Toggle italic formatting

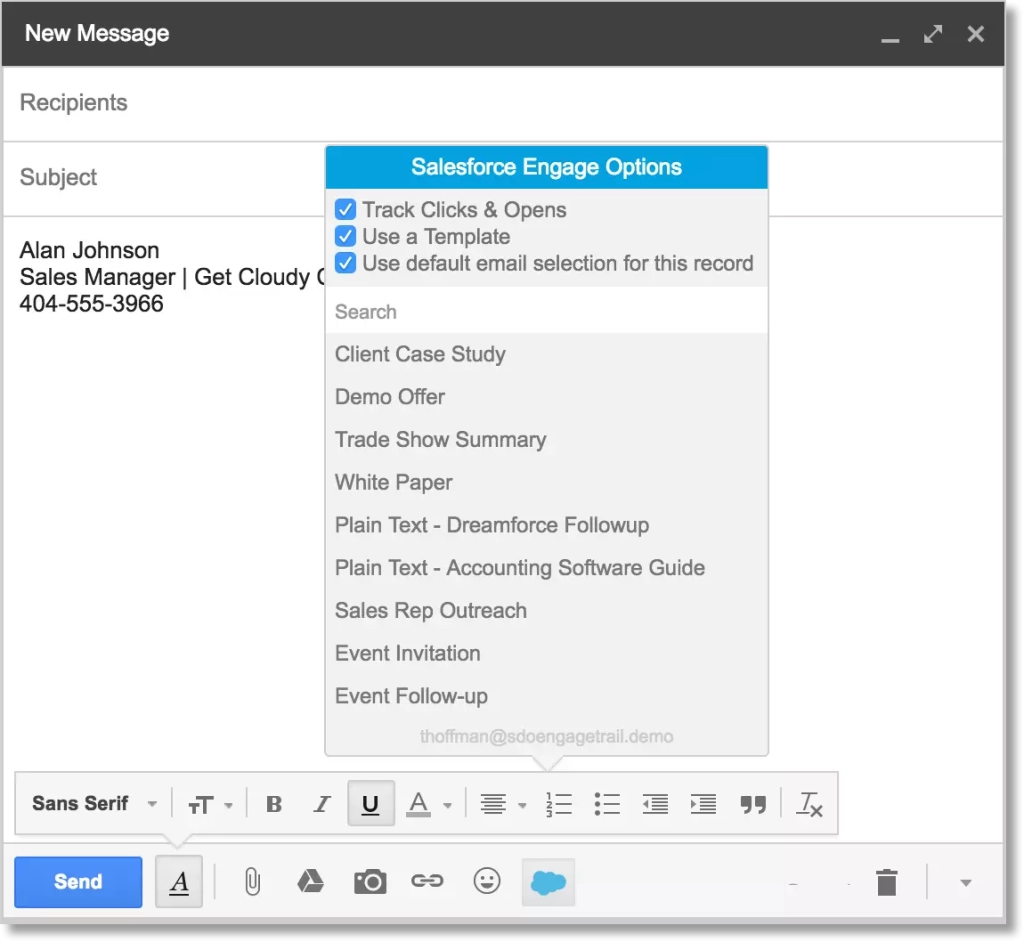(321, 804)
